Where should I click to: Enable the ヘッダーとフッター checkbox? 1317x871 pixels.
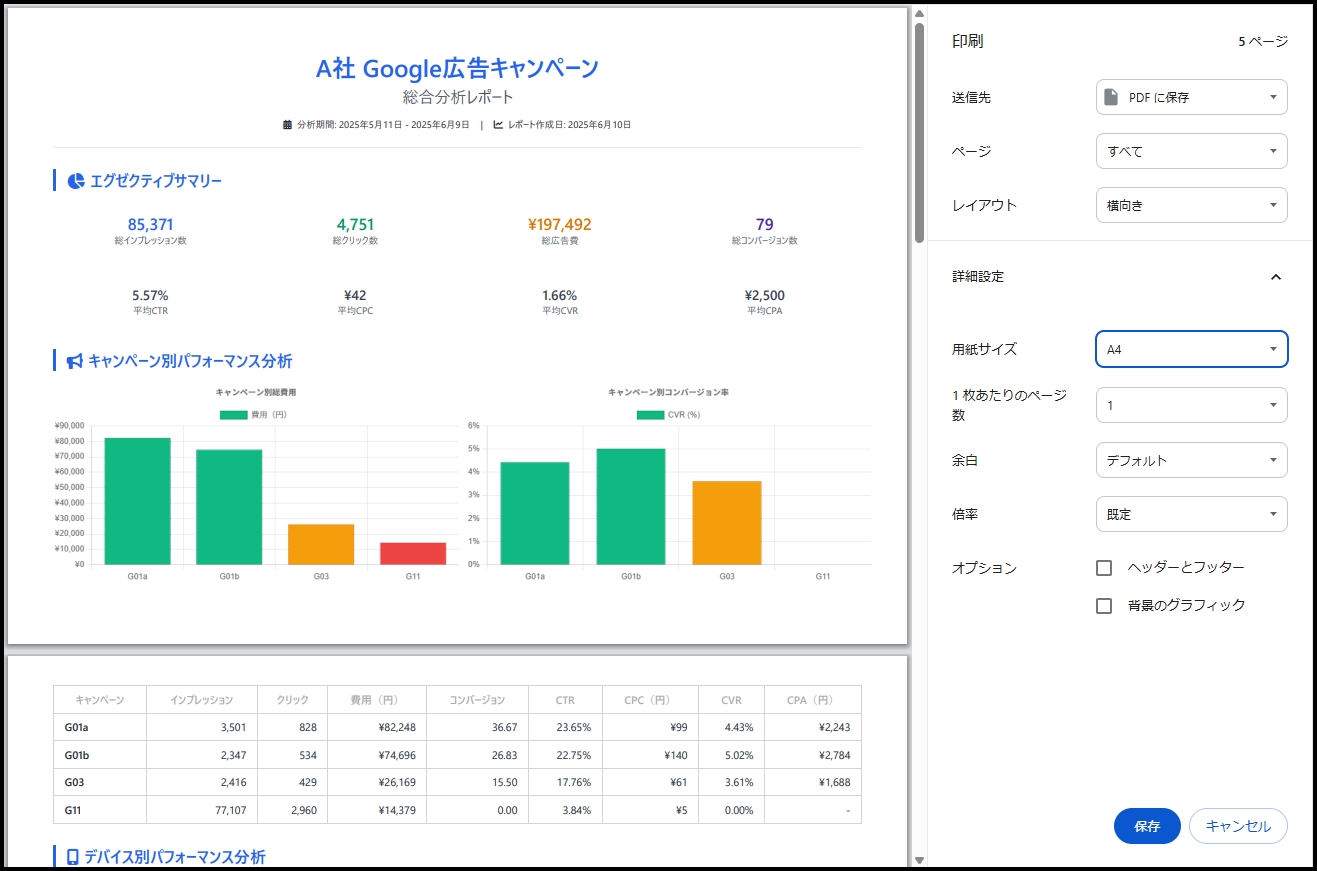pos(1104,568)
